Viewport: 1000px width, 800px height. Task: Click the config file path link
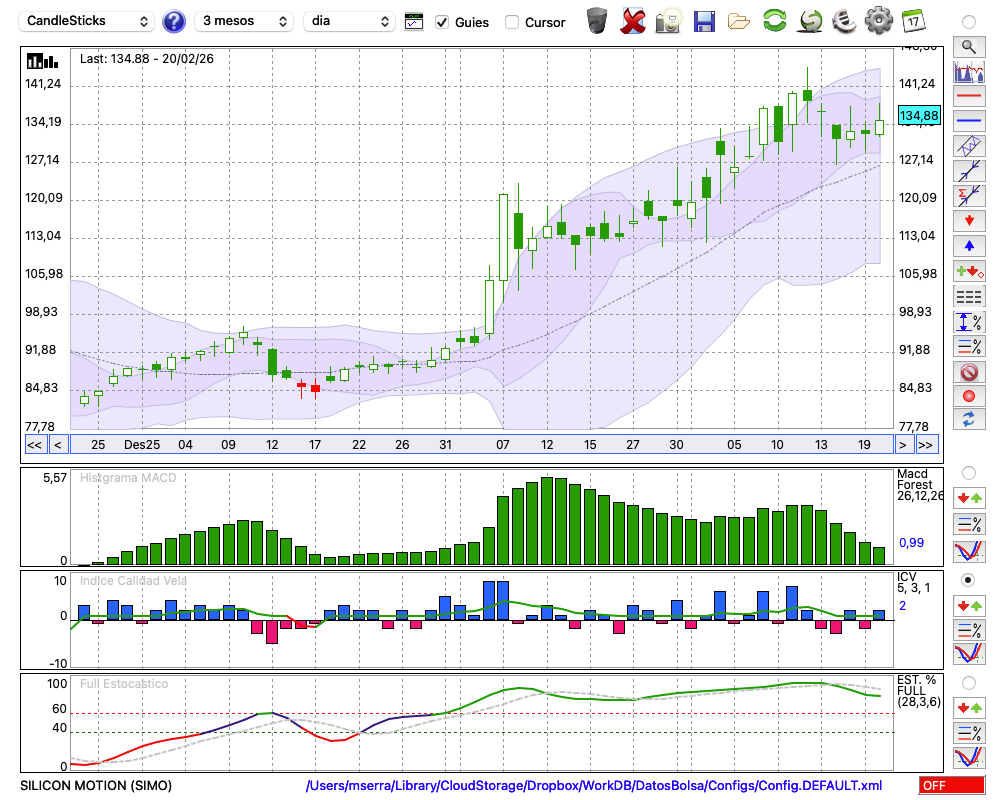tap(594, 785)
